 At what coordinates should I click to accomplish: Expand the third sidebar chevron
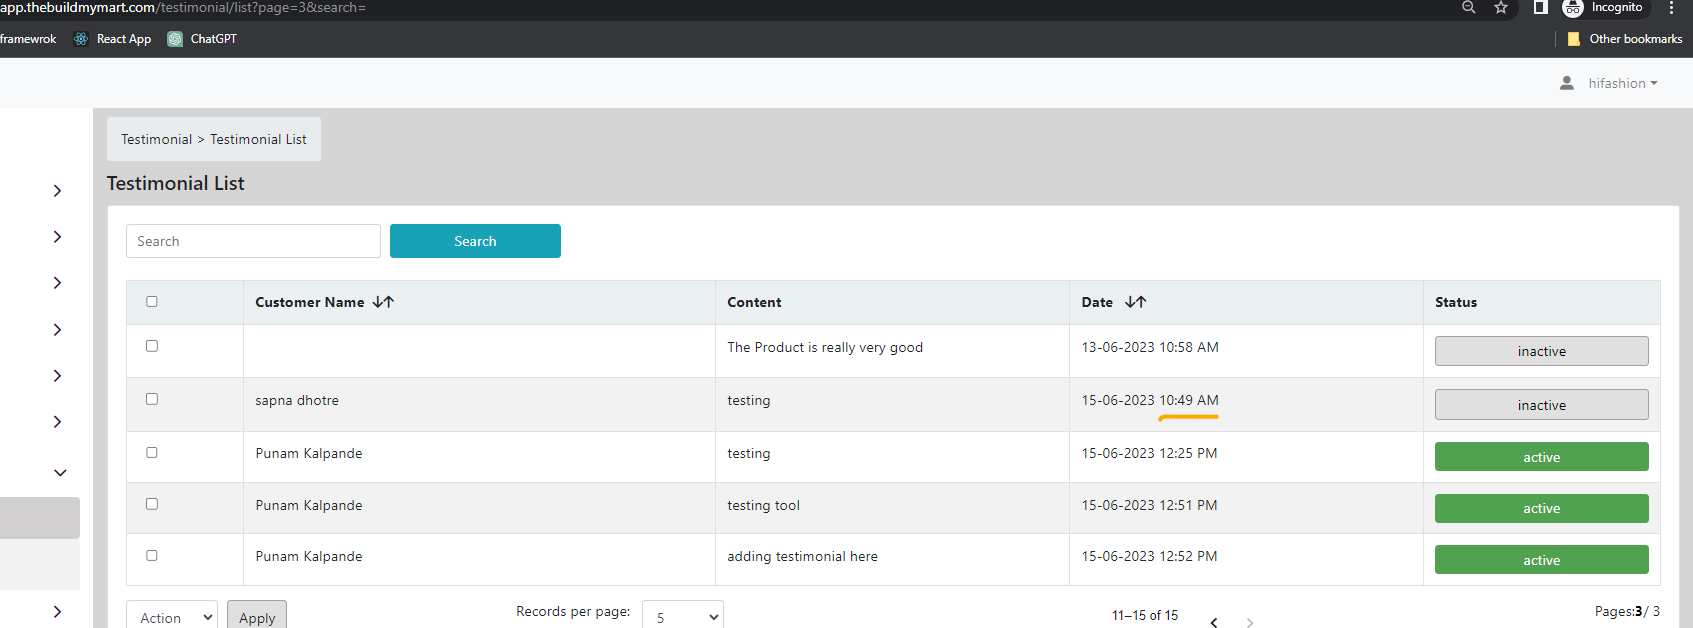pyautogui.click(x=57, y=283)
